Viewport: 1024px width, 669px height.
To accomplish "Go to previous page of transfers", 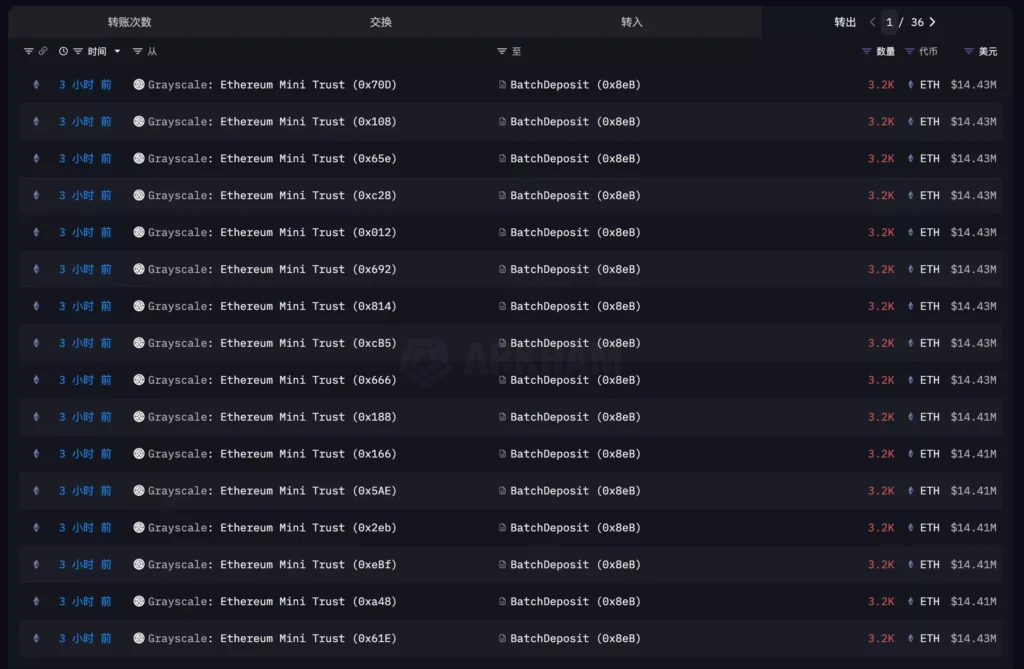I will click(x=872, y=22).
